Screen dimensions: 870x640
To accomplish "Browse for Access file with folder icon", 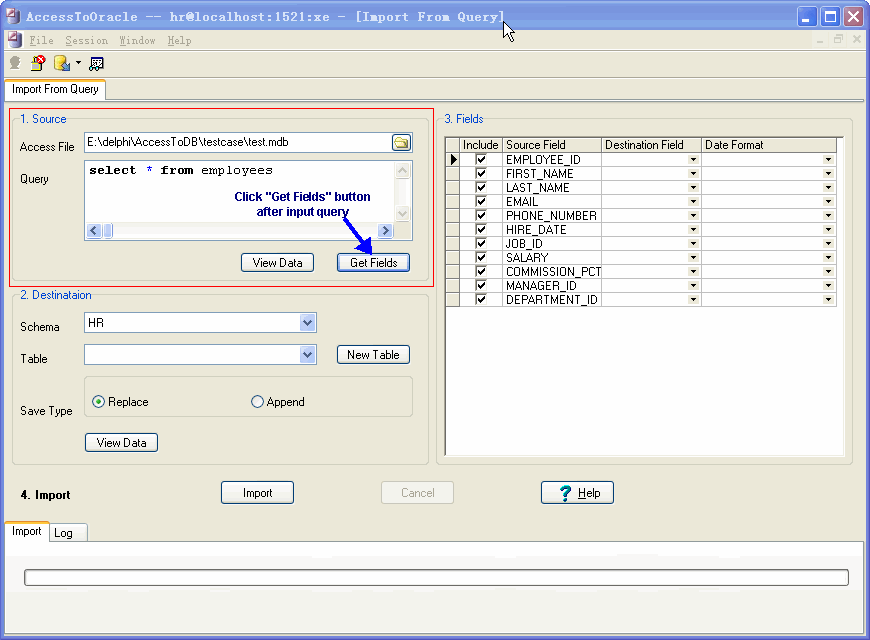I will point(401,143).
